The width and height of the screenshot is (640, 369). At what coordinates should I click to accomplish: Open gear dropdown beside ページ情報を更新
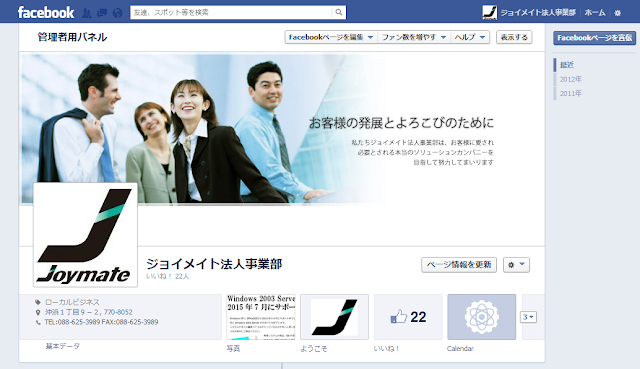point(516,265)
